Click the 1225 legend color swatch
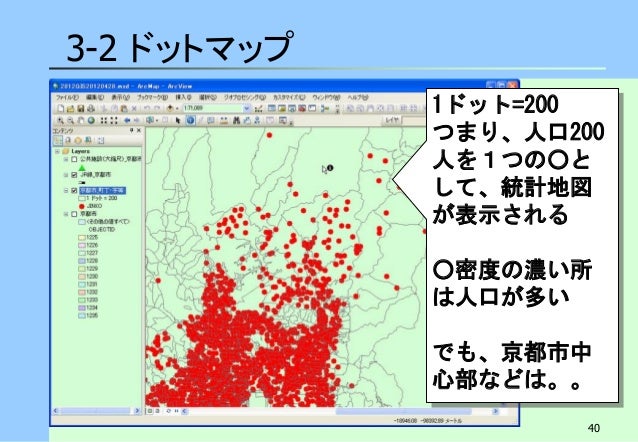This screenshot has height=442, width=638. pos(81,237)
